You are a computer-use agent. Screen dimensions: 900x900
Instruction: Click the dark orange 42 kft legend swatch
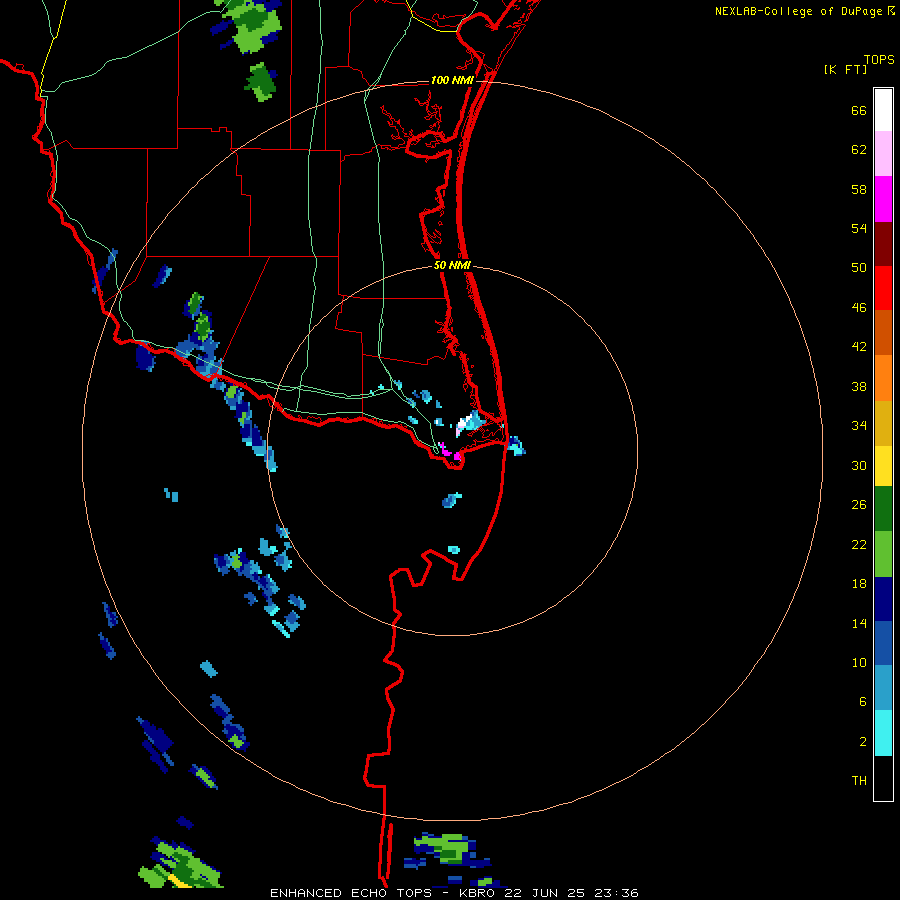click(883, 332)
